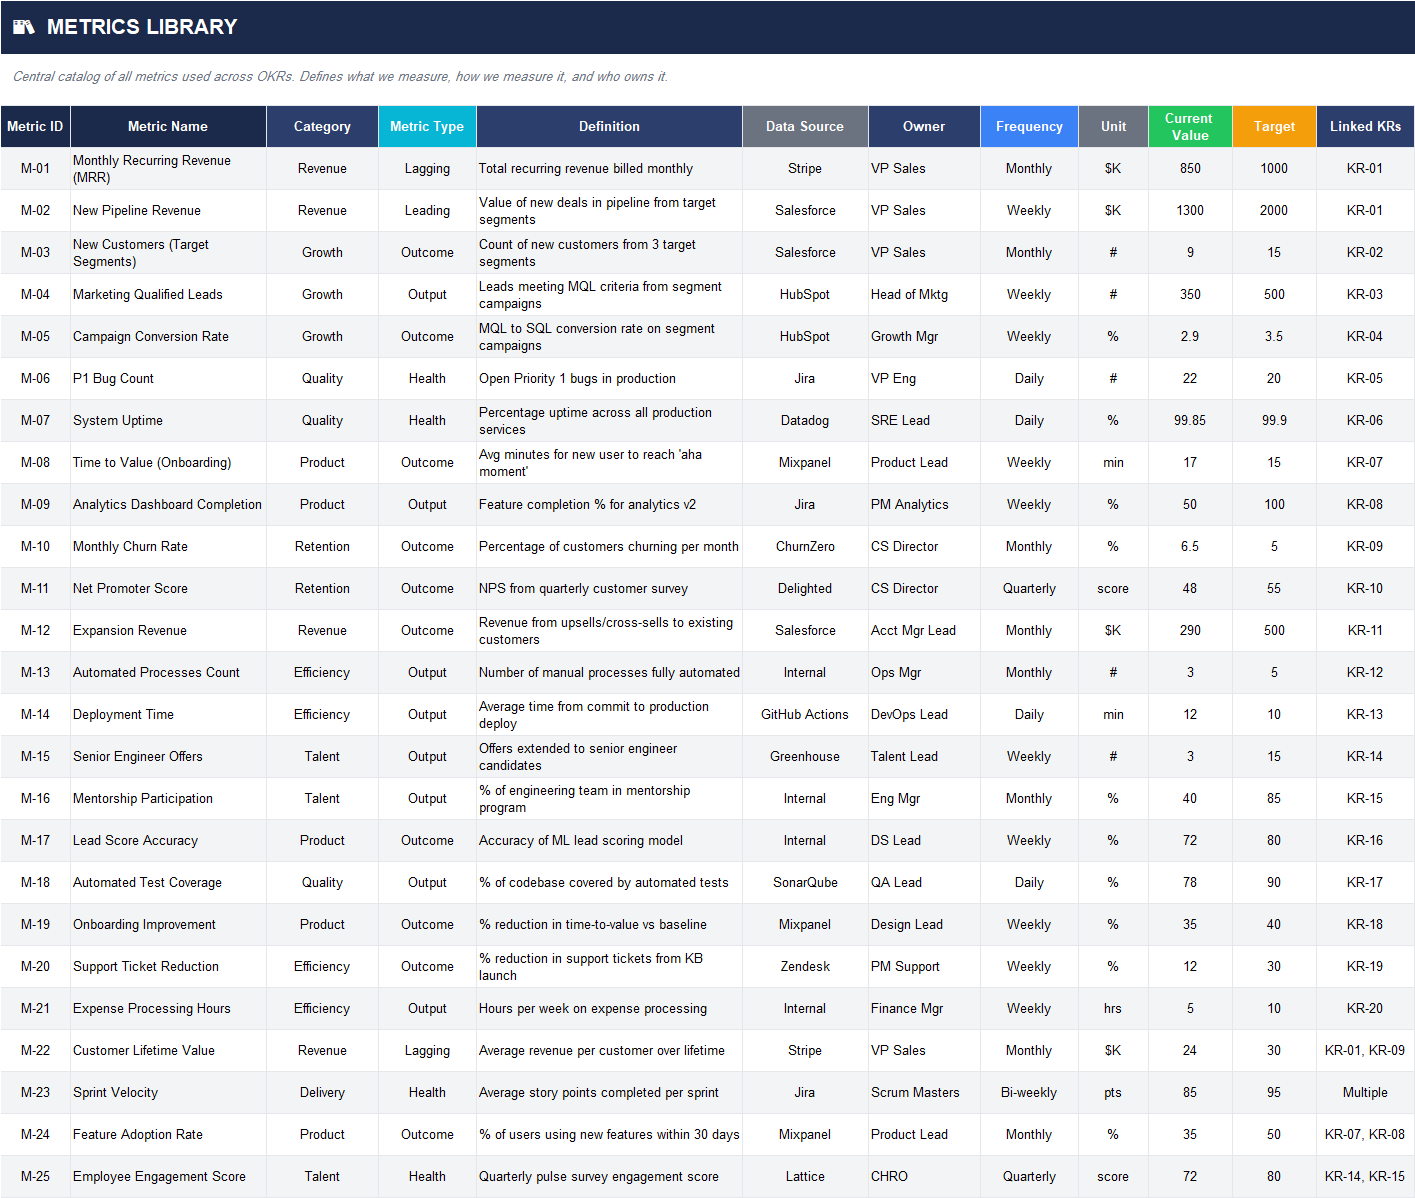Select the GitHub Actions data source cell
Image resolution: width=1415 pixels, height=1198 pixels.
pyautogui.click(x=805, y=714)
